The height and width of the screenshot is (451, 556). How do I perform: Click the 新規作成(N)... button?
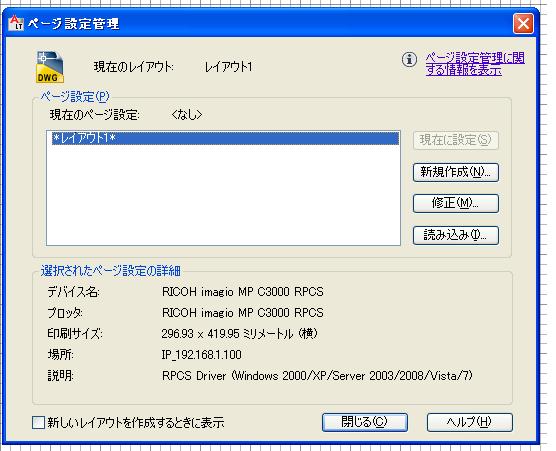coord(456,172)
